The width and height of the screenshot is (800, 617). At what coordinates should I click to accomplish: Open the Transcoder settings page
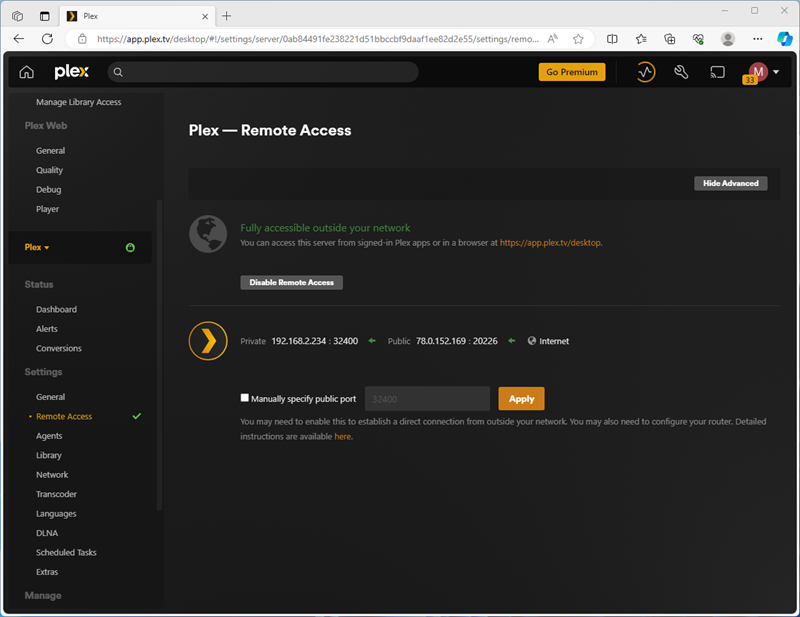(56, 494)
